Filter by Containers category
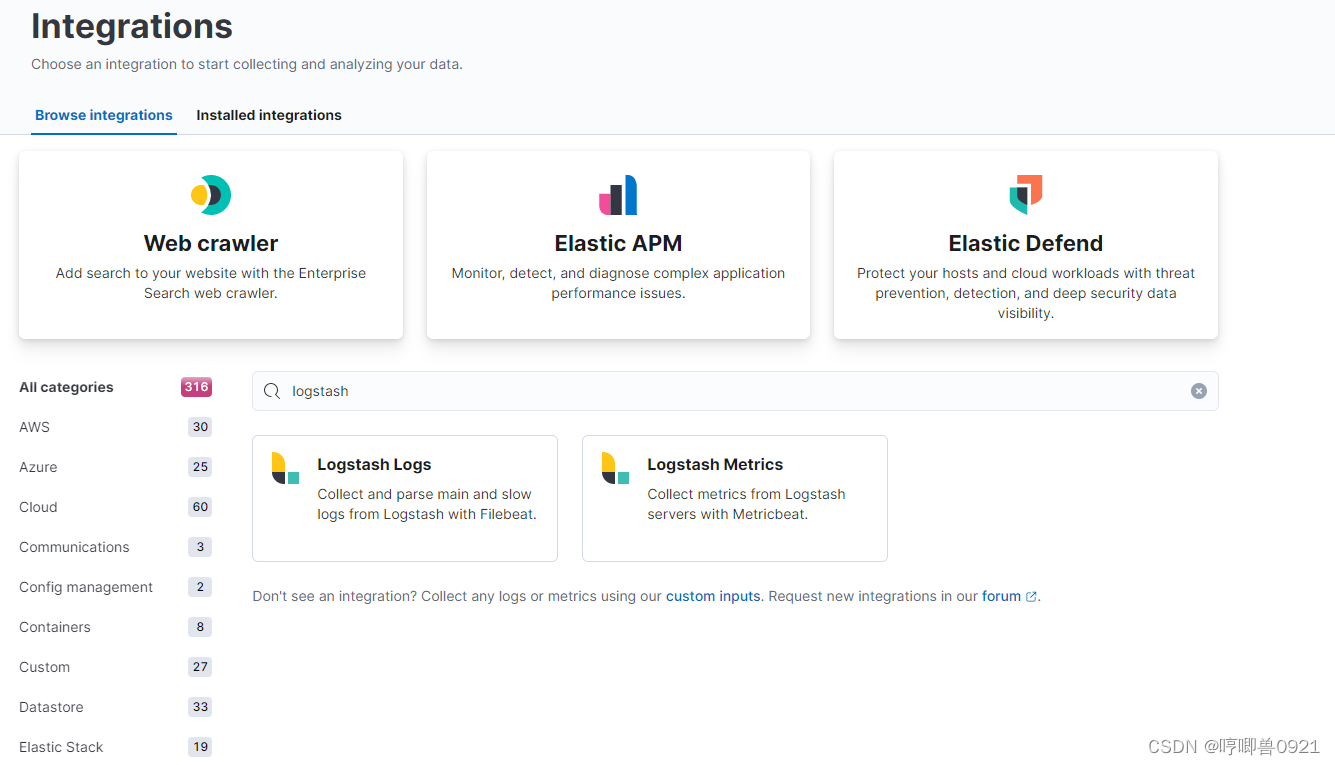The height and width of the screenshot is (765, 1335). tap(55, 627)
